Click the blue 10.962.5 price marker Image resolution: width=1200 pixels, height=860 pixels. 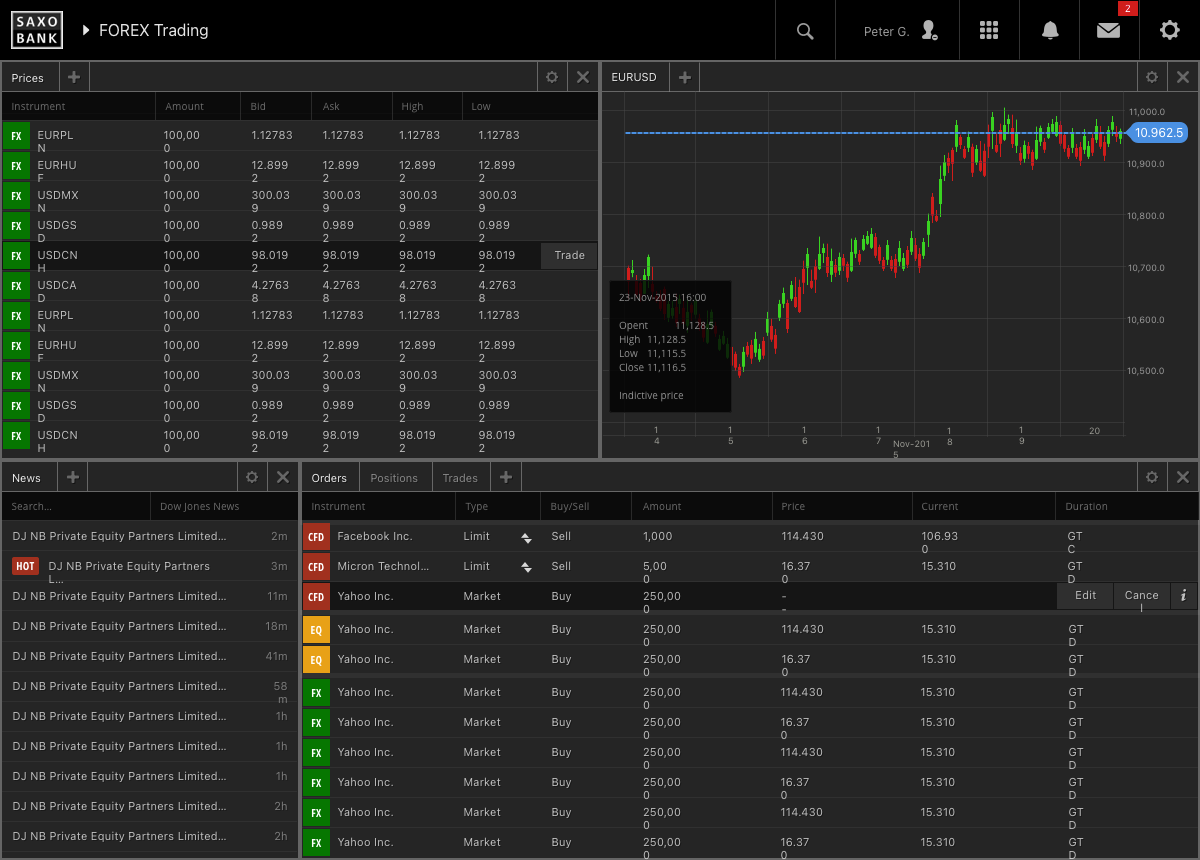click(x=1157, y=132)
